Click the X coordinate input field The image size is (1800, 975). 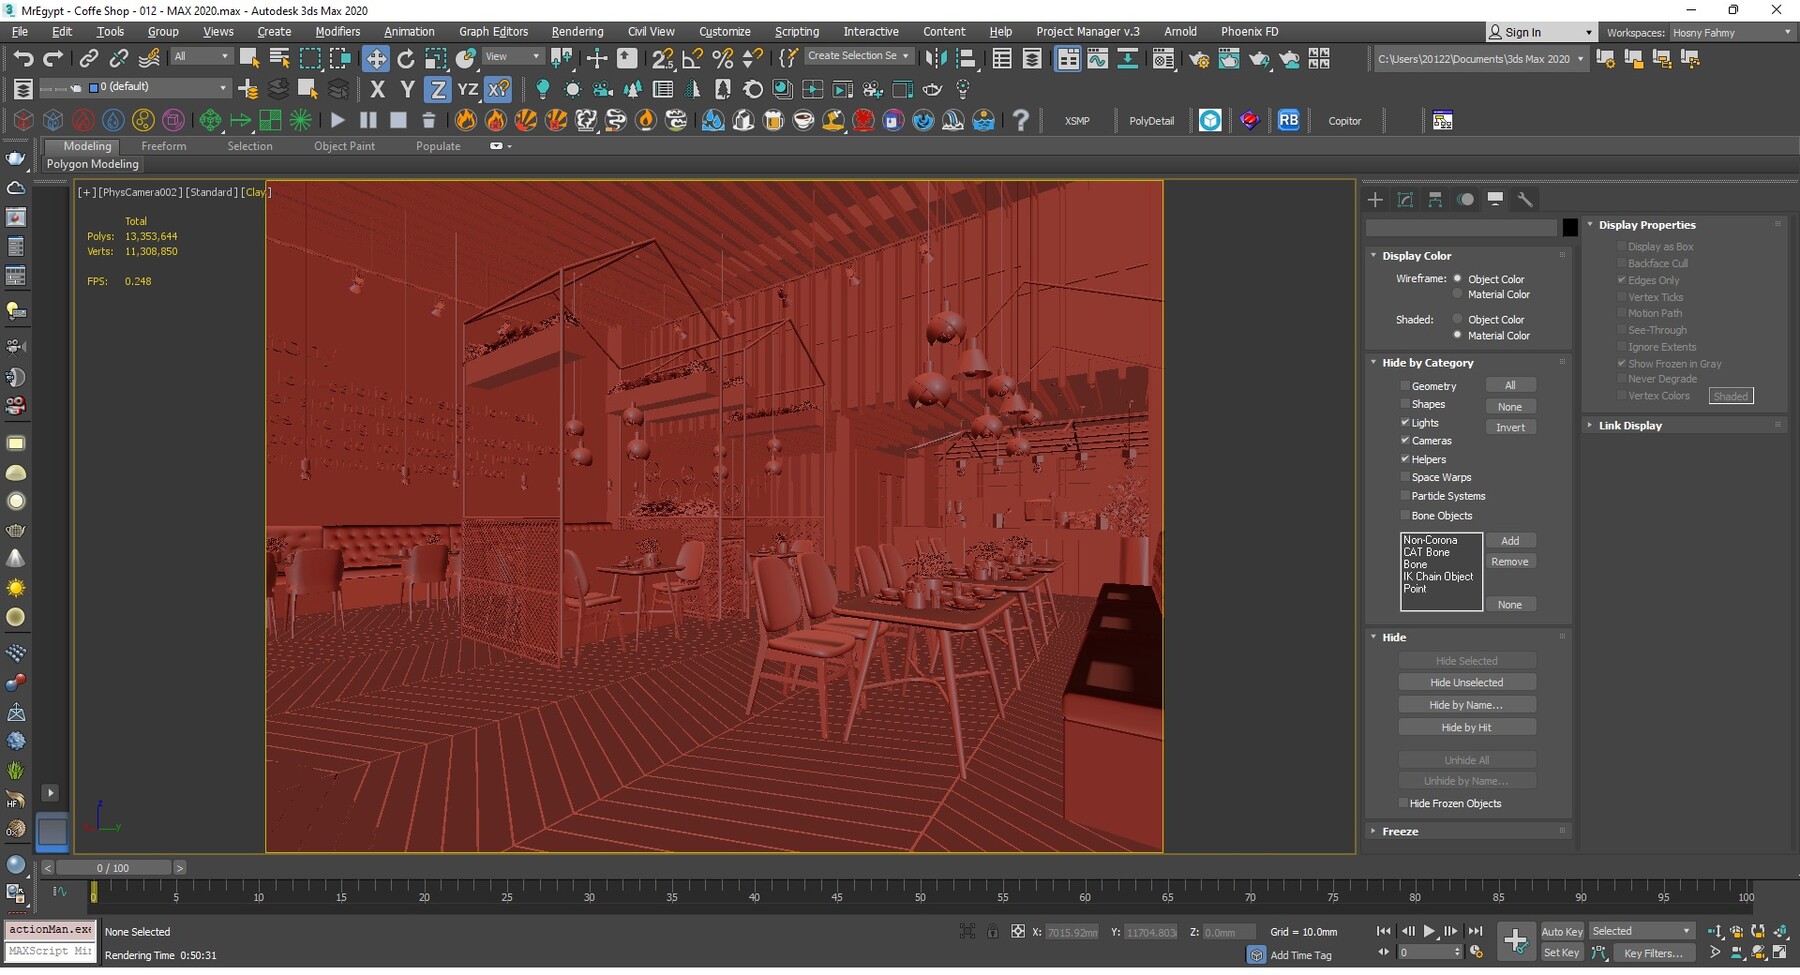tap(1071, 931)
